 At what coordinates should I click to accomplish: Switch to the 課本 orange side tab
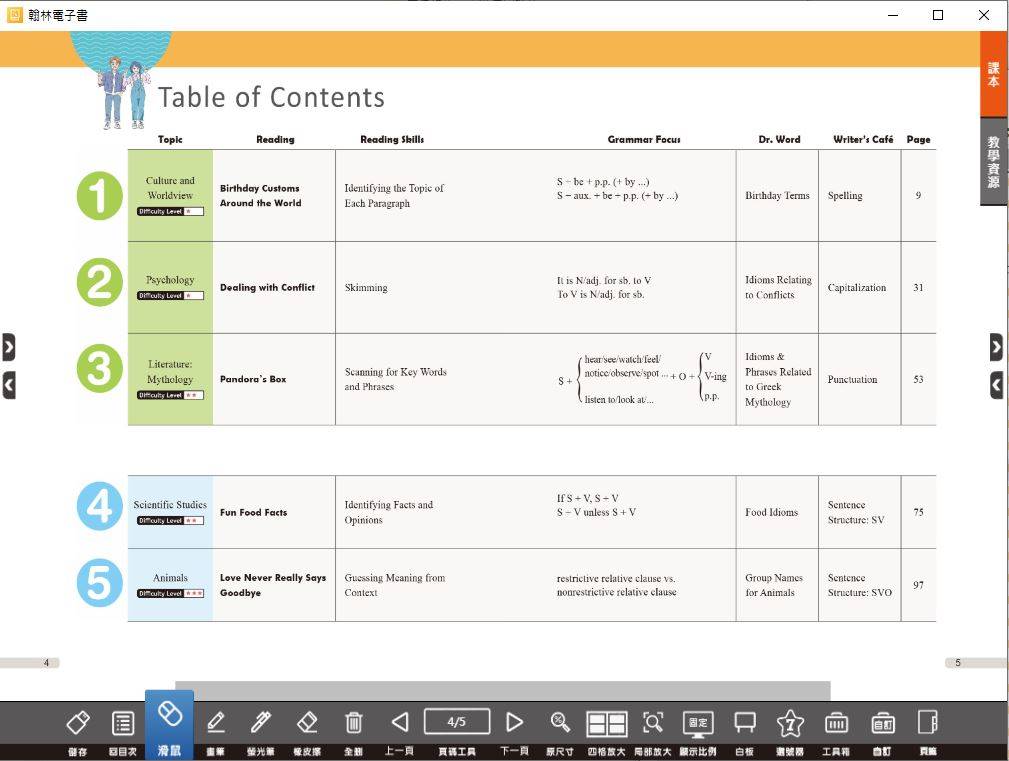click(994, 75)
